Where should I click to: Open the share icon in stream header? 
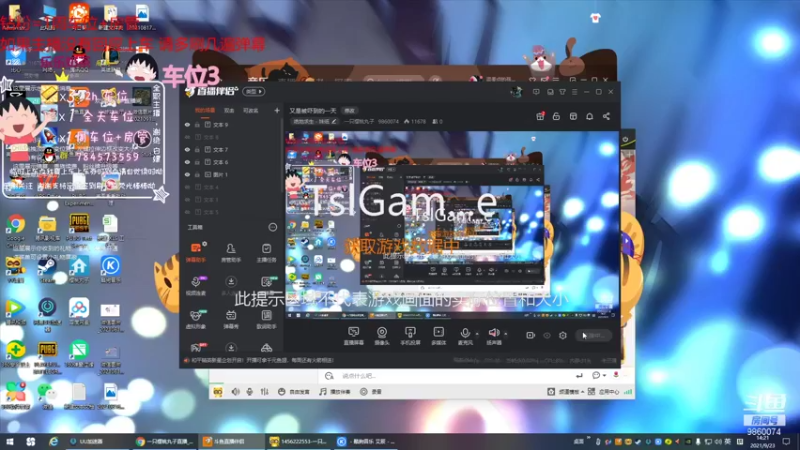pos(606,116)
